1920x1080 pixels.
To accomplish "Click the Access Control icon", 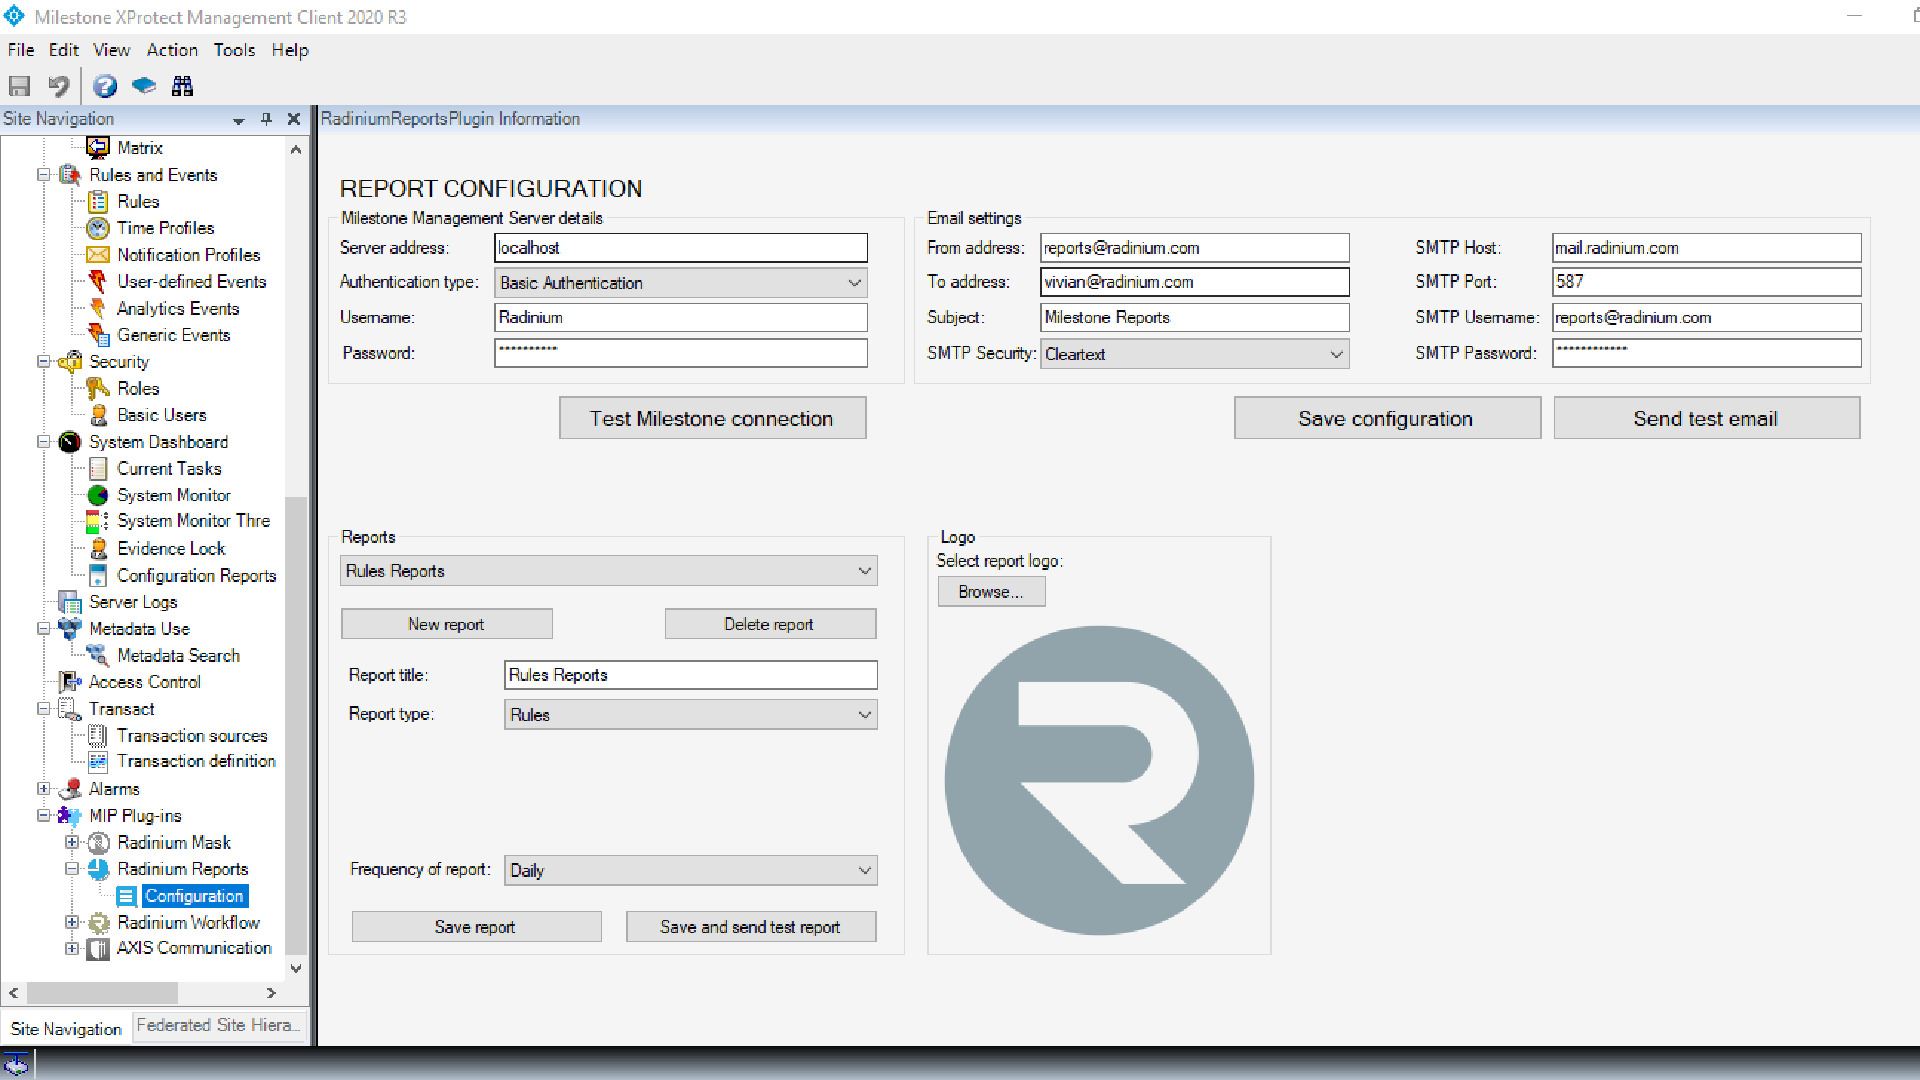I will coord(70,682).
